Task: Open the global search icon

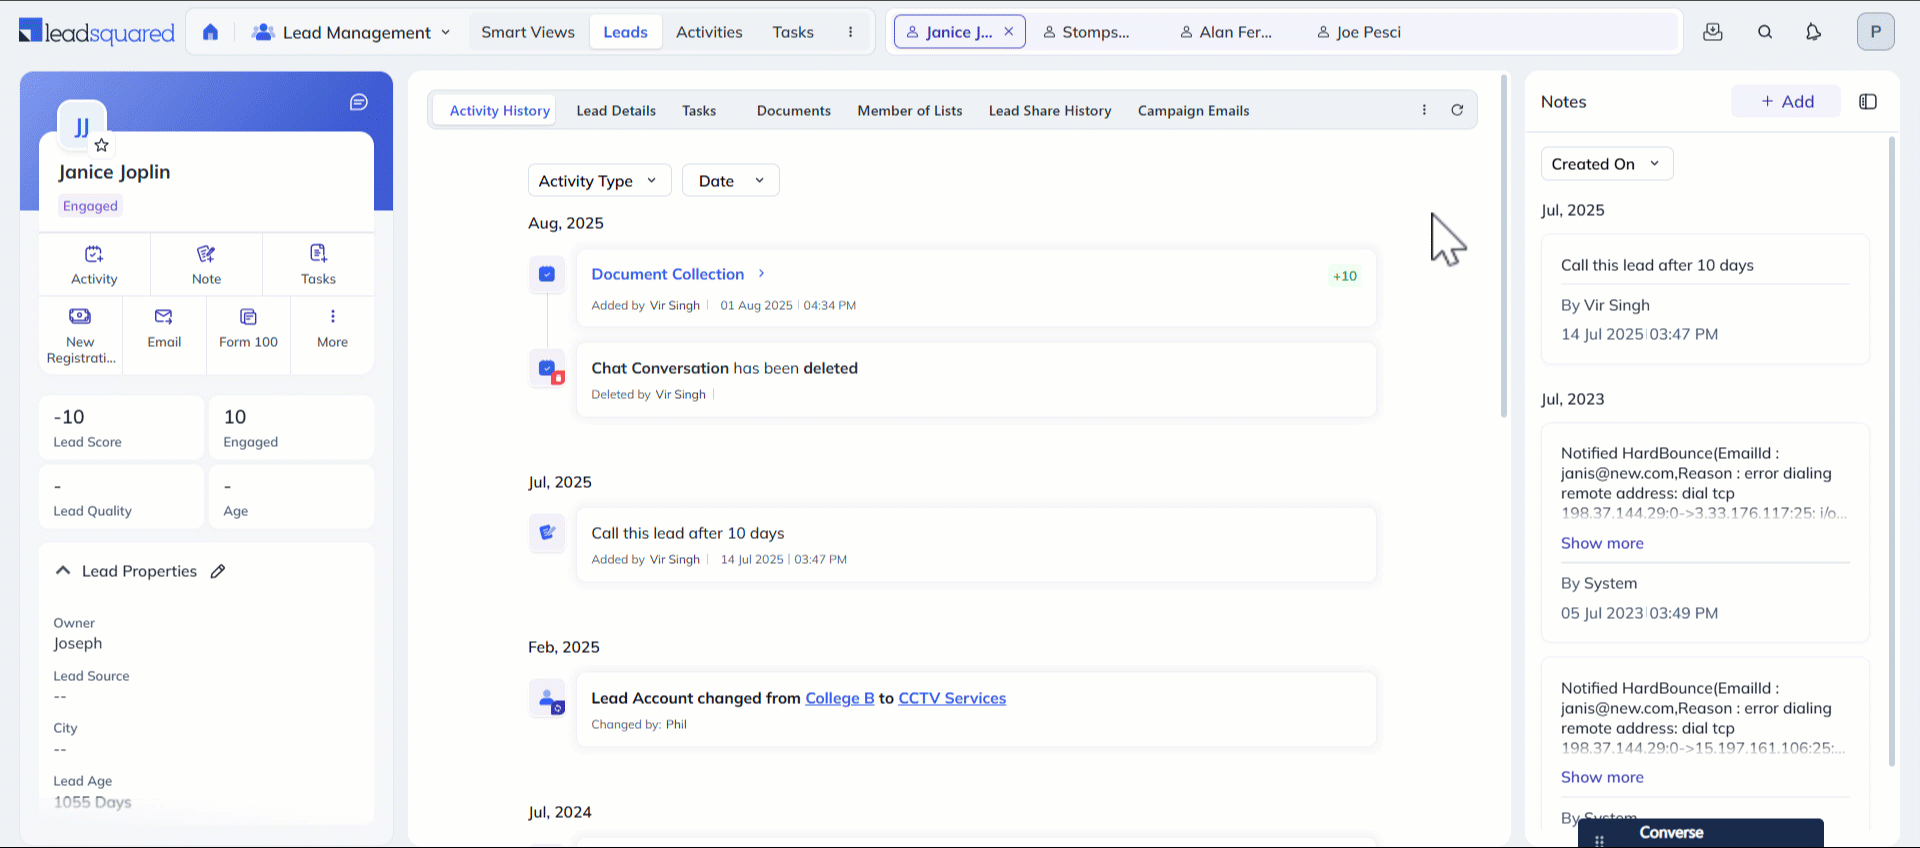Action: (x=1765, y=32)
